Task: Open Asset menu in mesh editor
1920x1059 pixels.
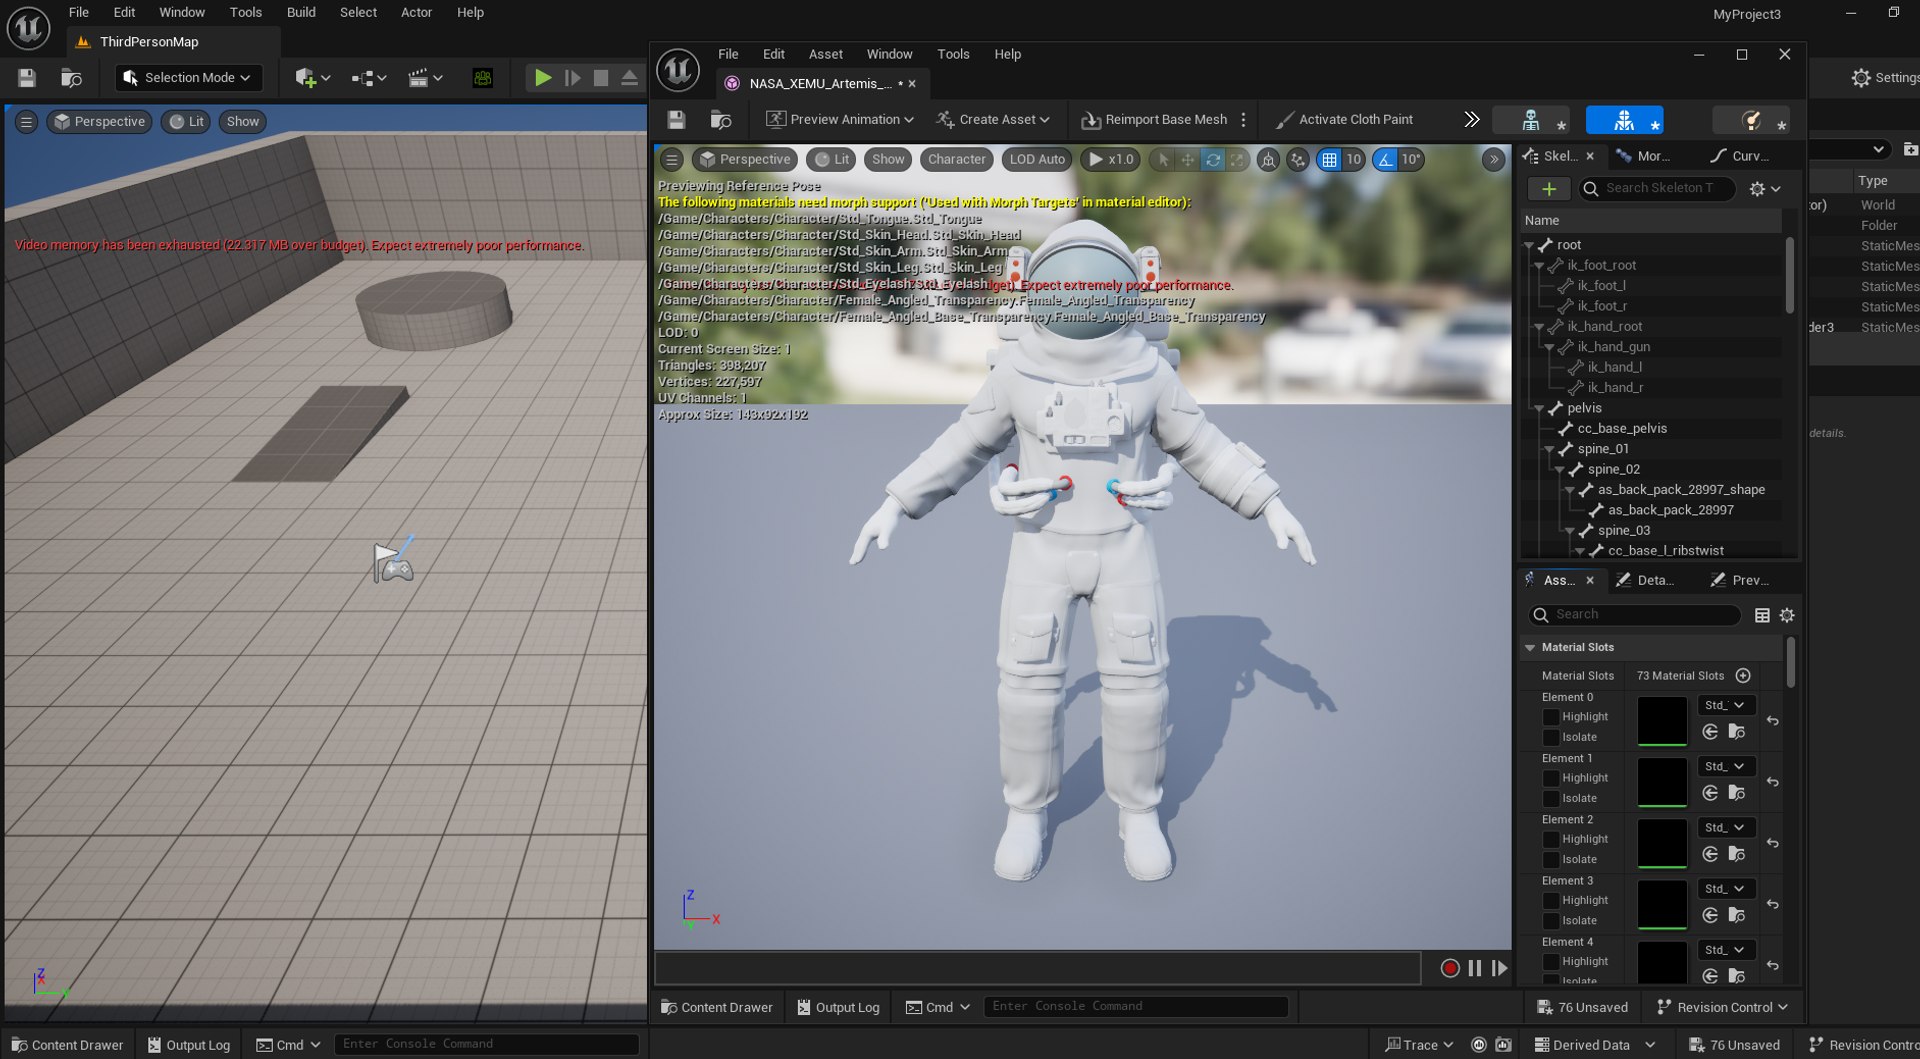Action: point(825,55)
